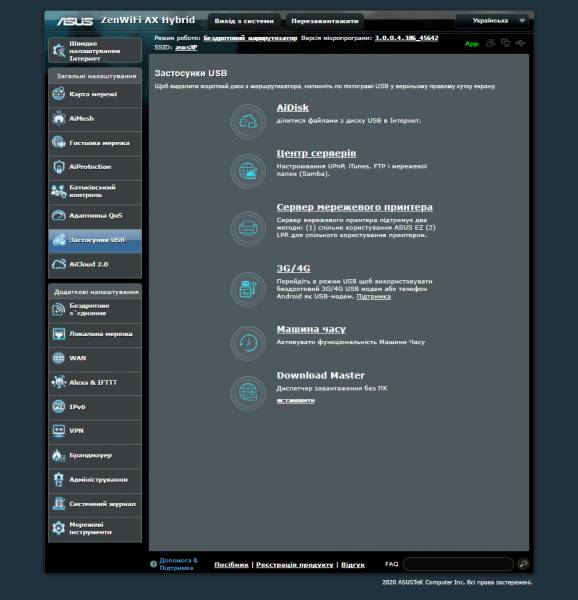Click the wireless signal icon
Screen dimensions: 578x600
point(59,309)
